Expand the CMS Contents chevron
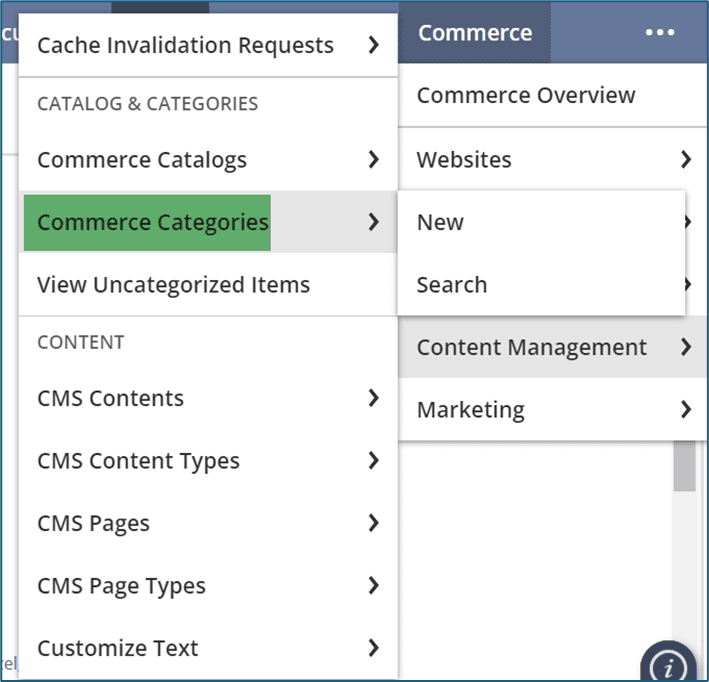This screenshot has height=682, width=709. point(373,398)
